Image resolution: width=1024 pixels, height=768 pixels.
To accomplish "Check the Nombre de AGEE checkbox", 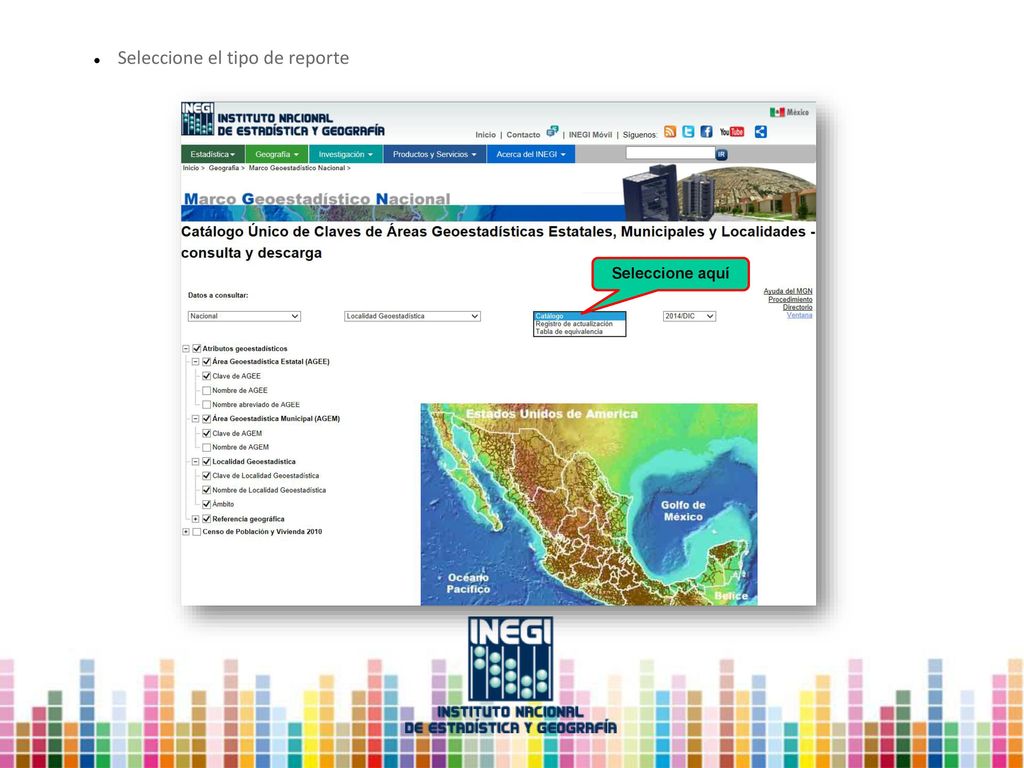I will (x=206, y=391).
